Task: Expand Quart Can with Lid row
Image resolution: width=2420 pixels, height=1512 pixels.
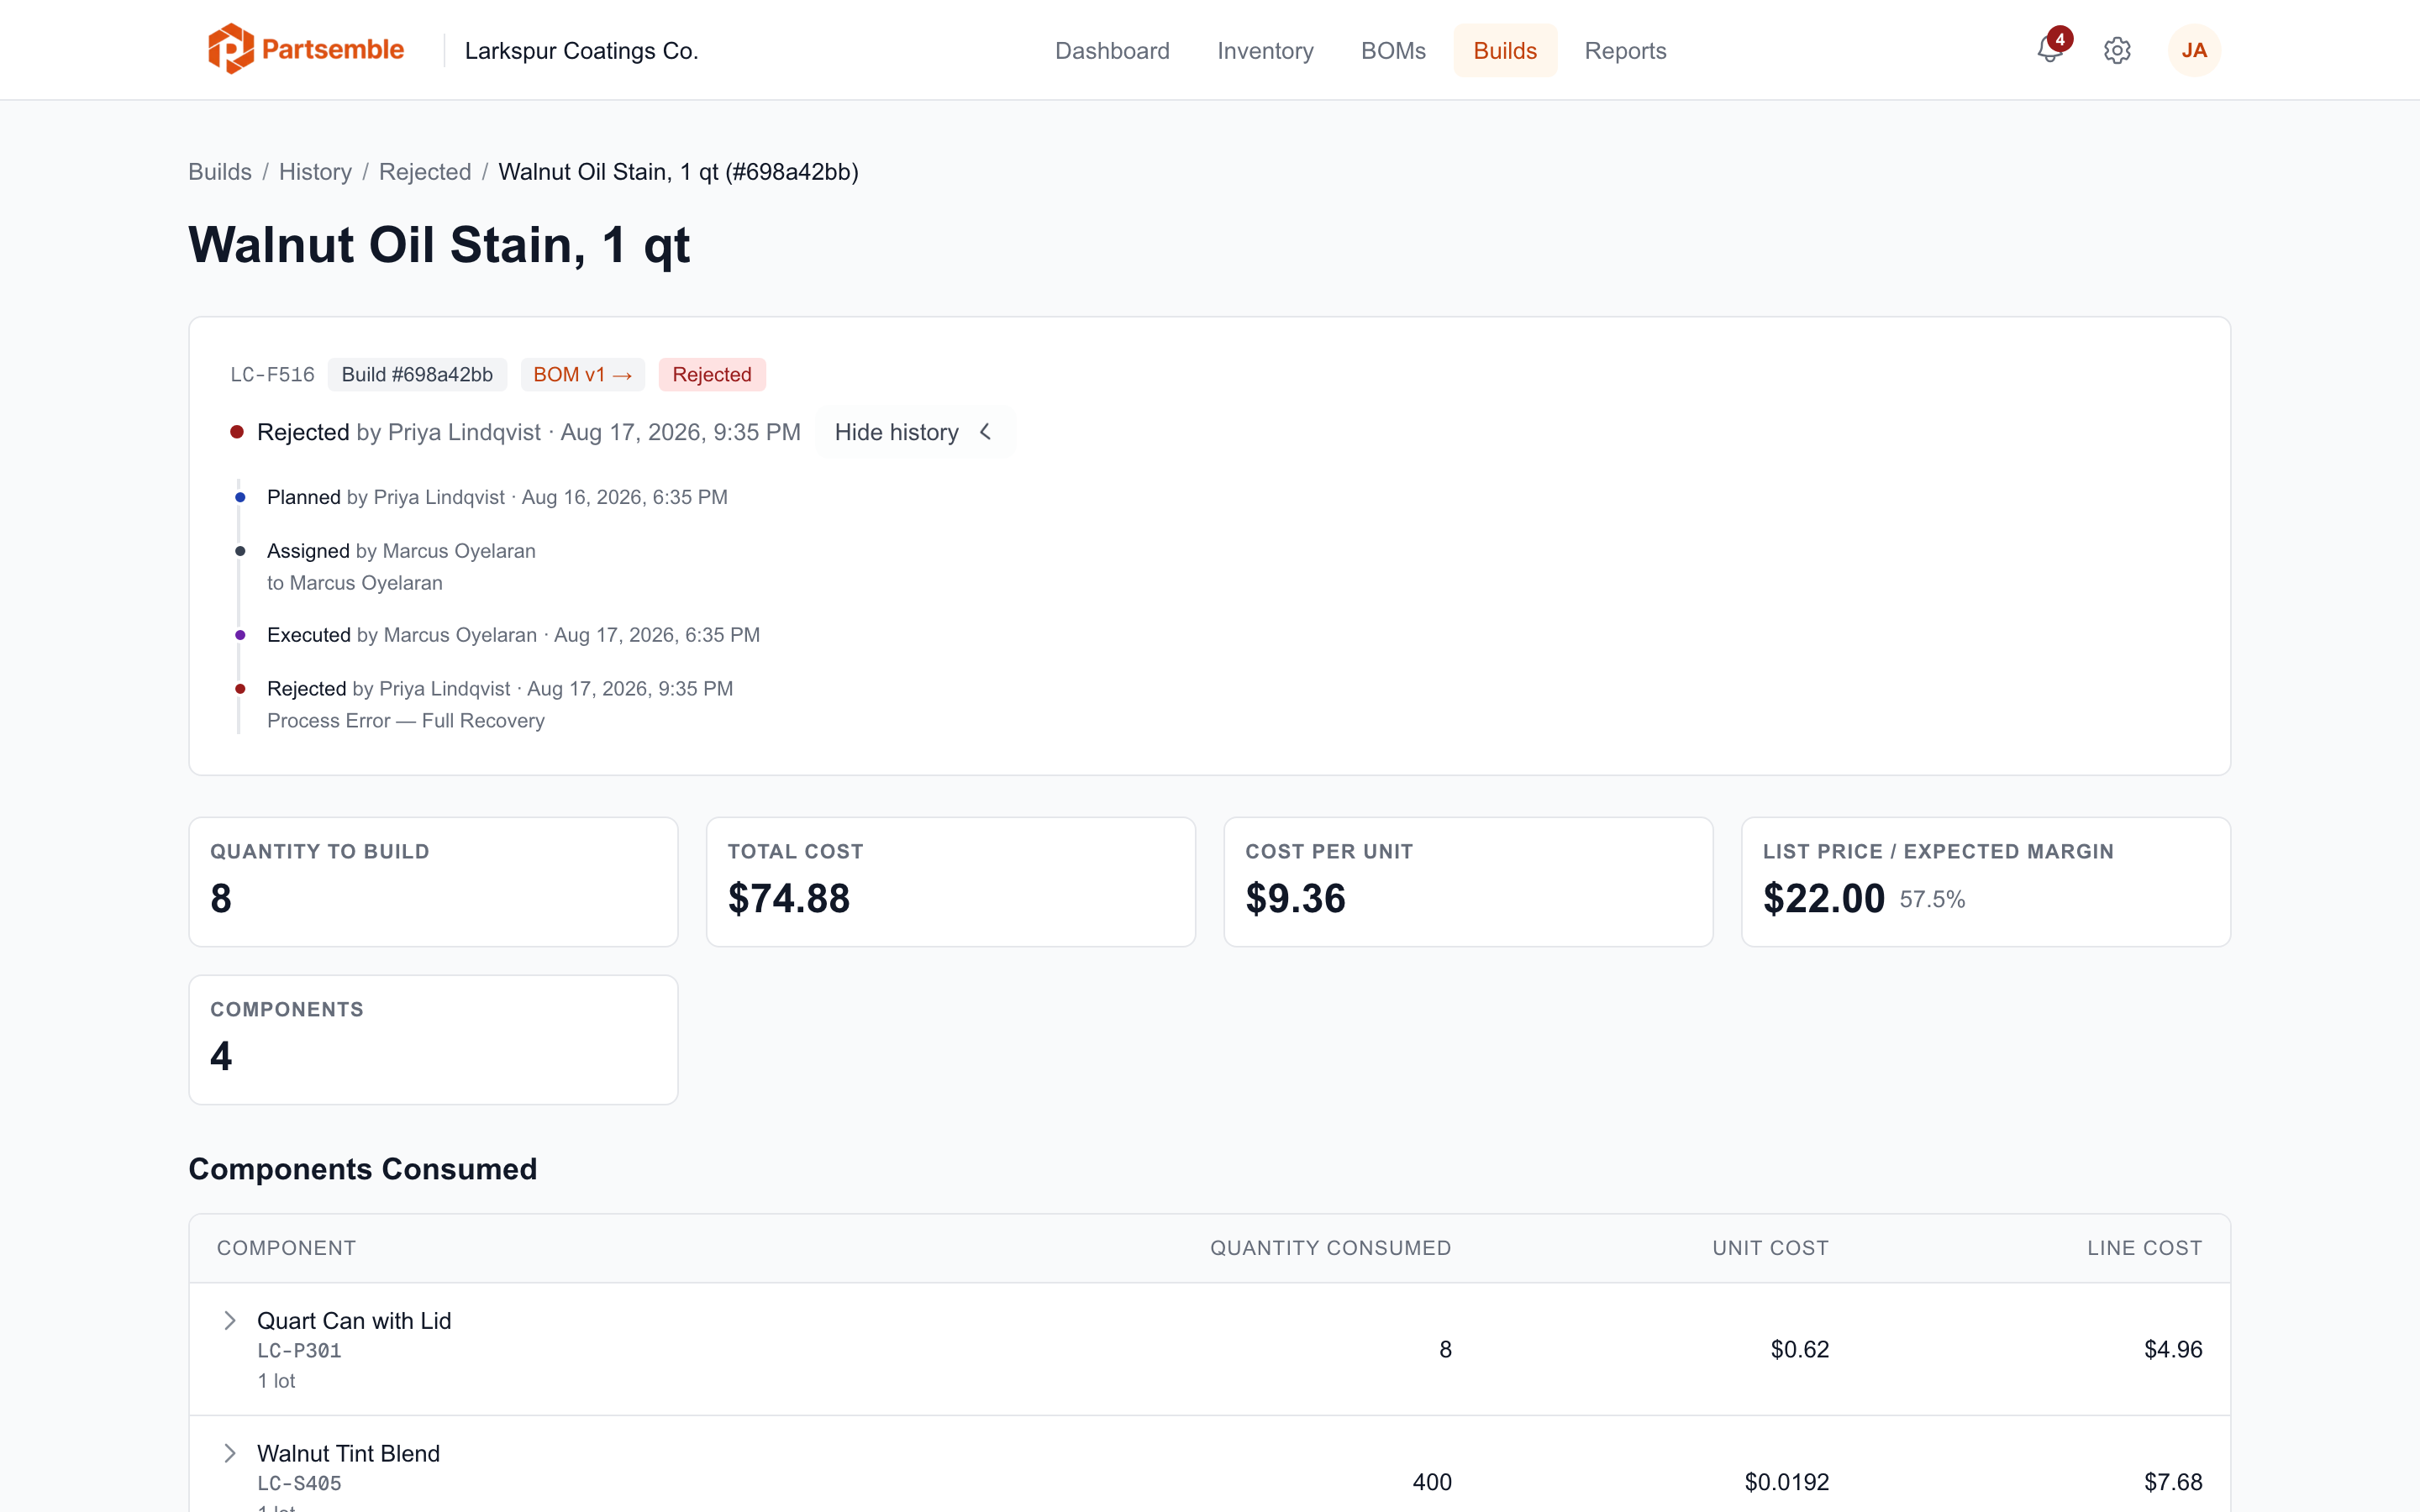Action: [x=230, y=1320]
